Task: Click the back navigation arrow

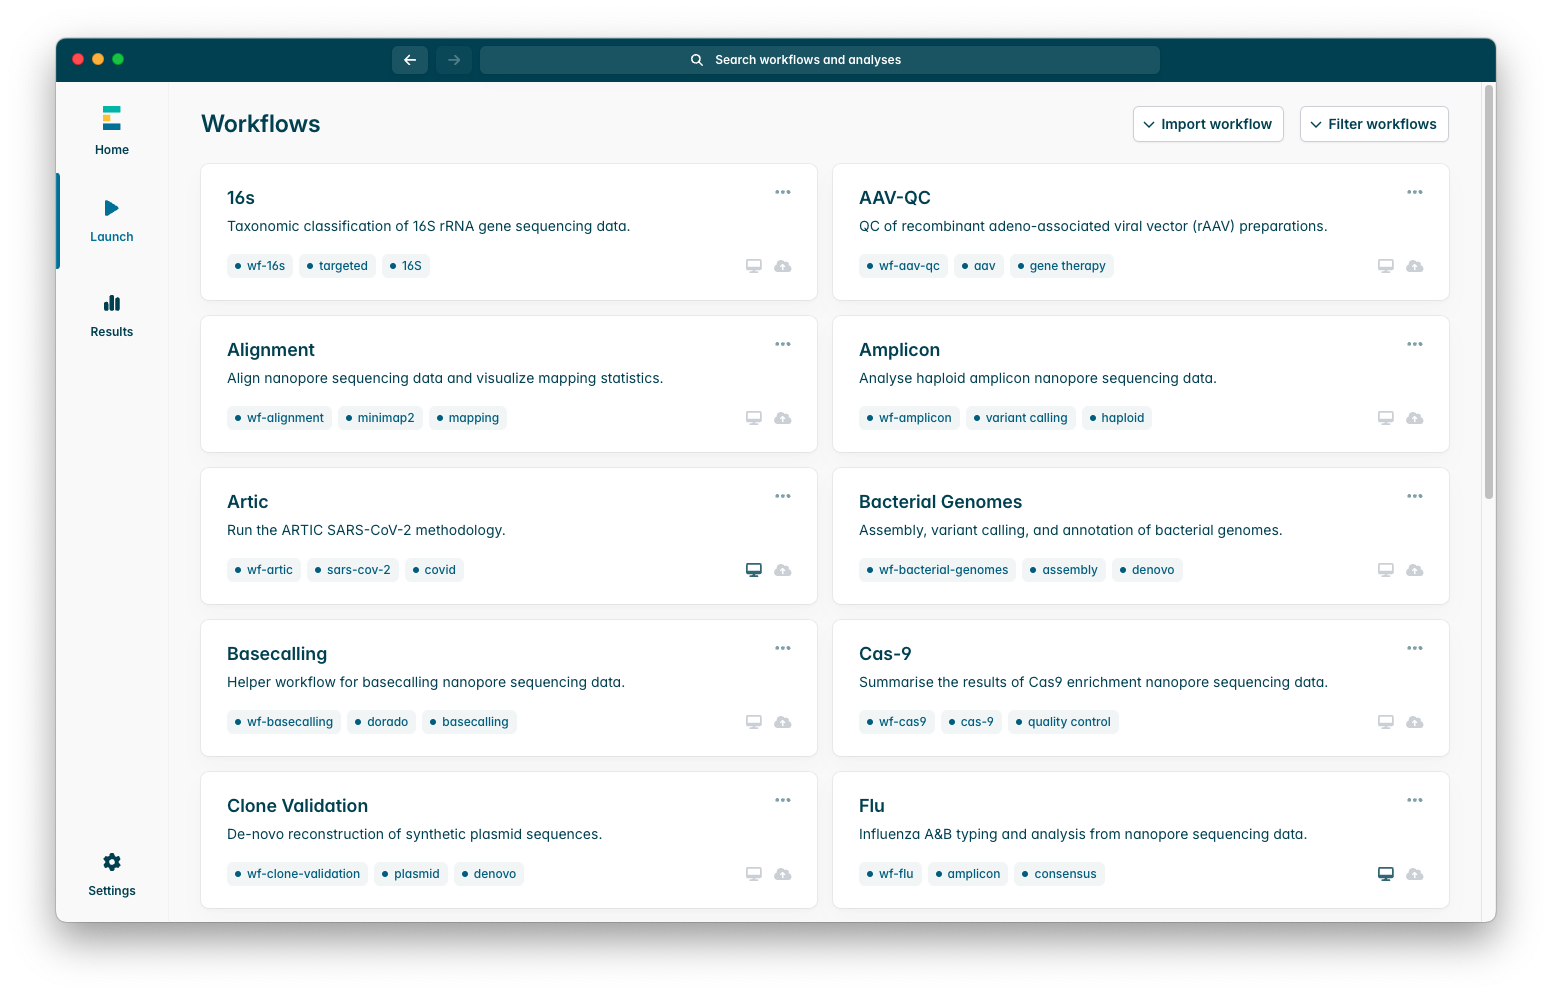Action: click(x=410, y=60)
